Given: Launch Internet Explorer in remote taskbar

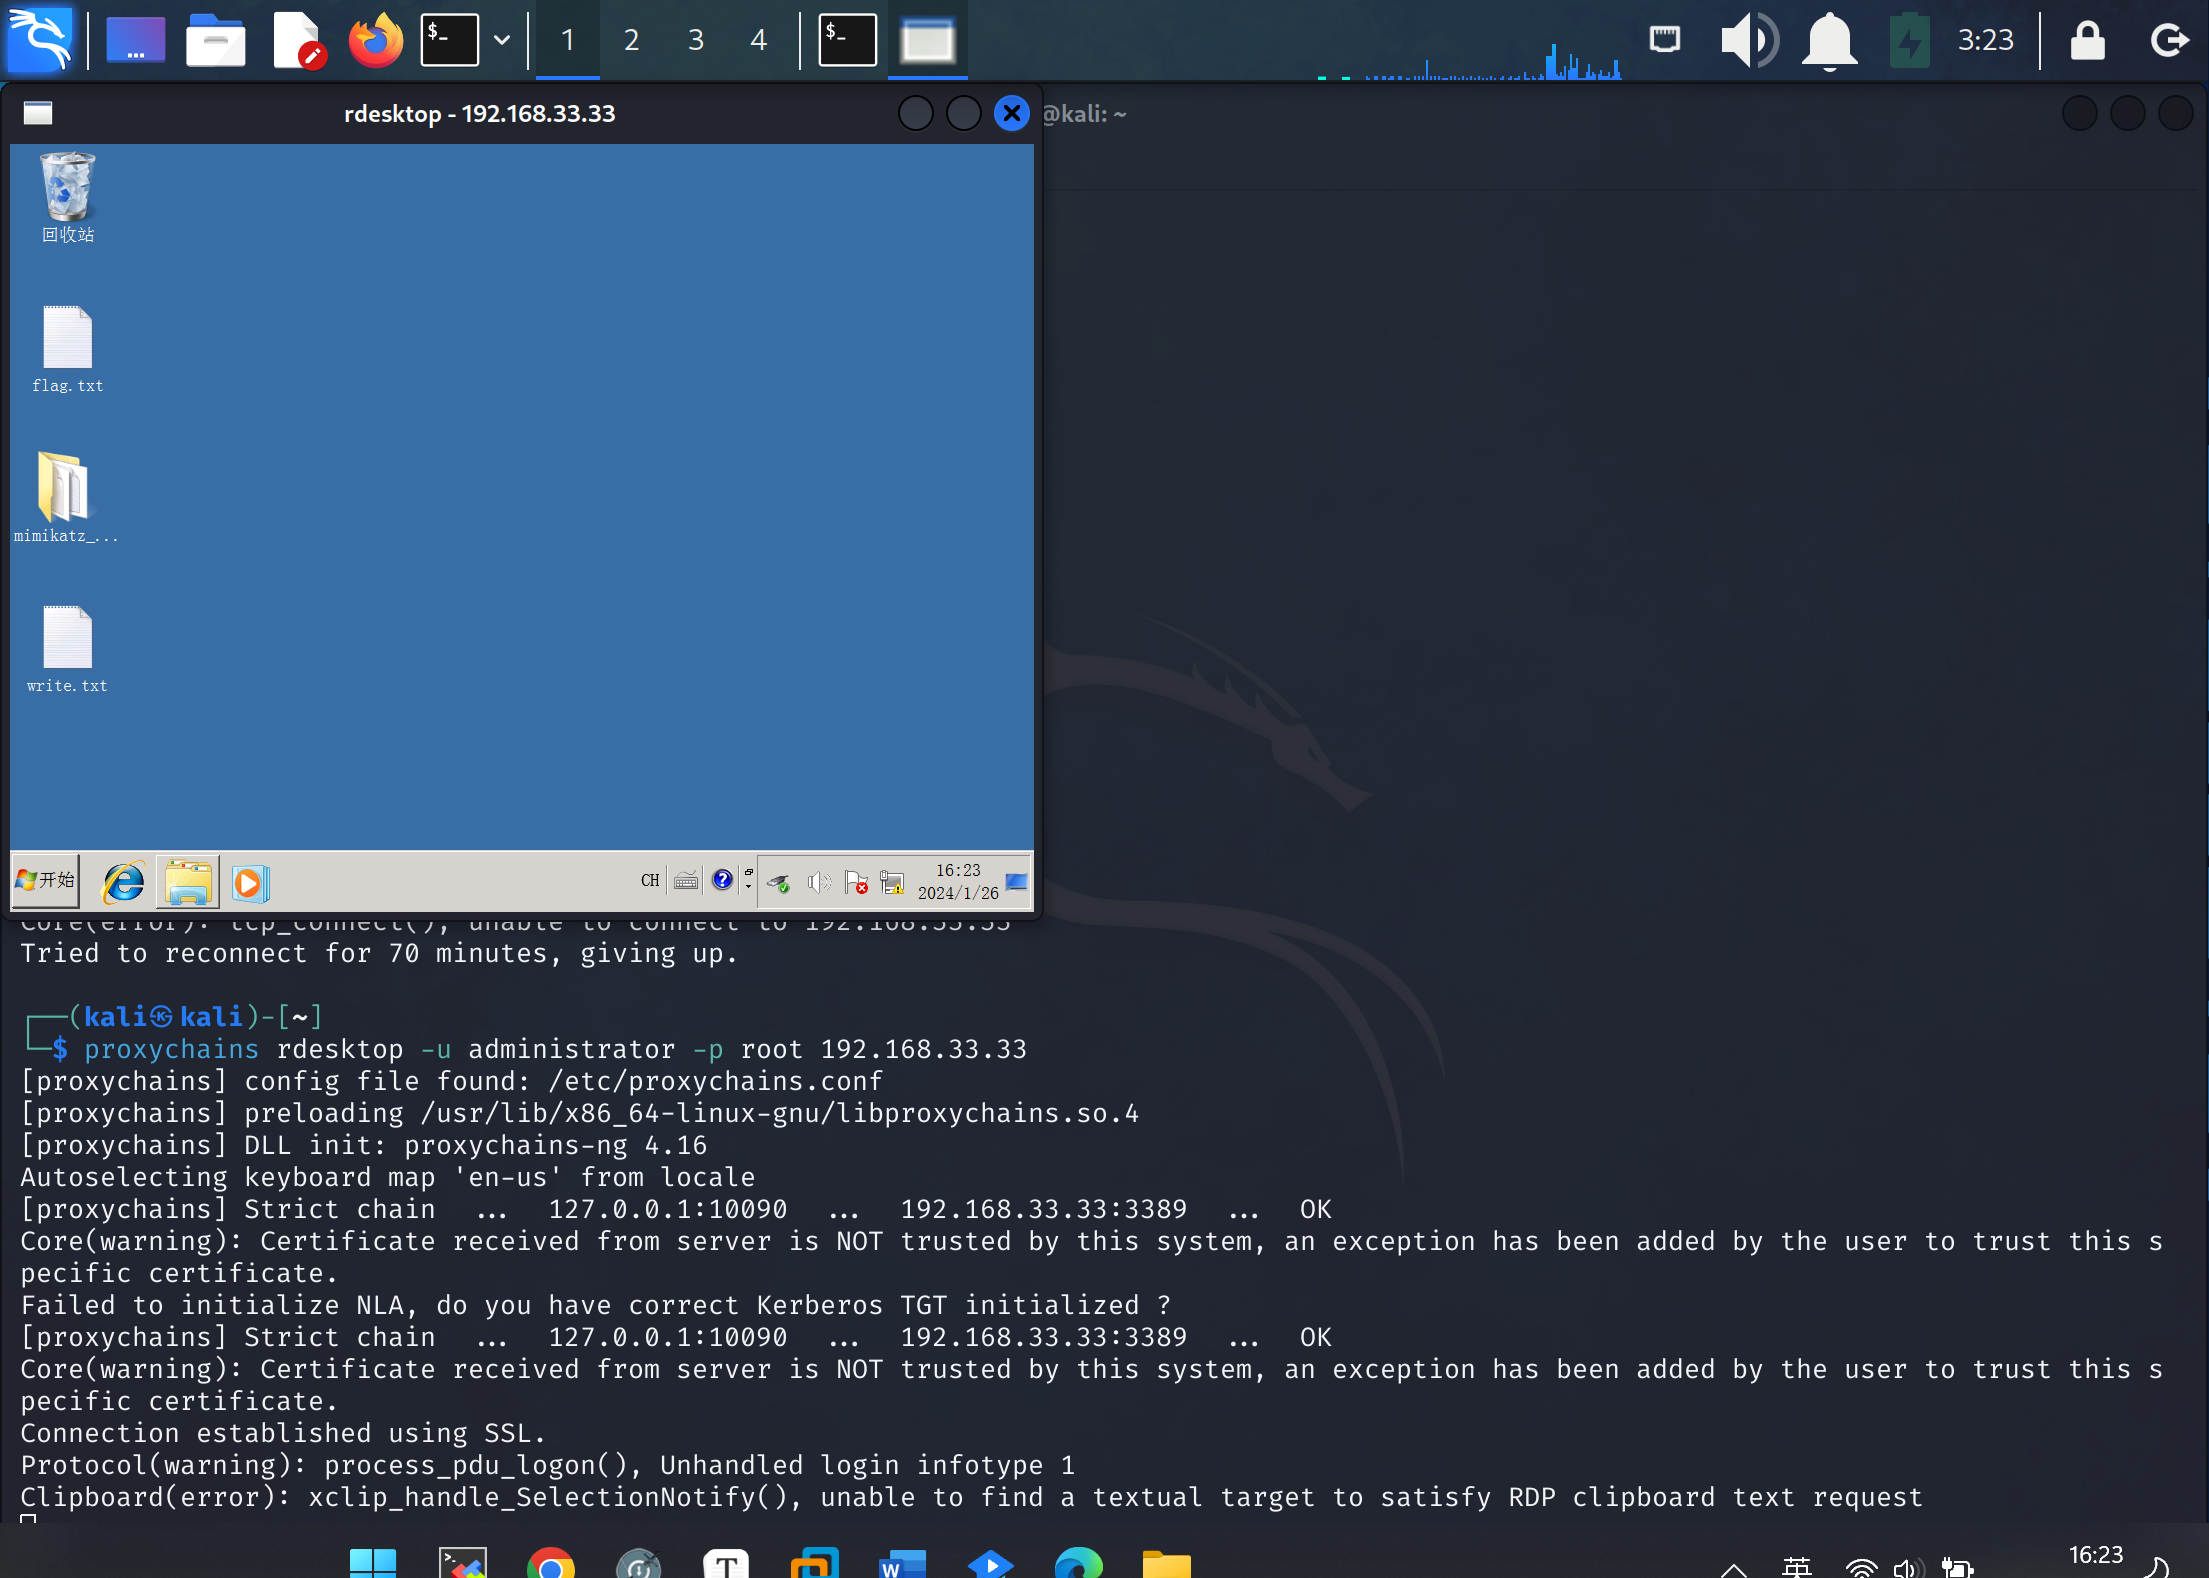Looking at the screenshot, I should click(124, 882).
